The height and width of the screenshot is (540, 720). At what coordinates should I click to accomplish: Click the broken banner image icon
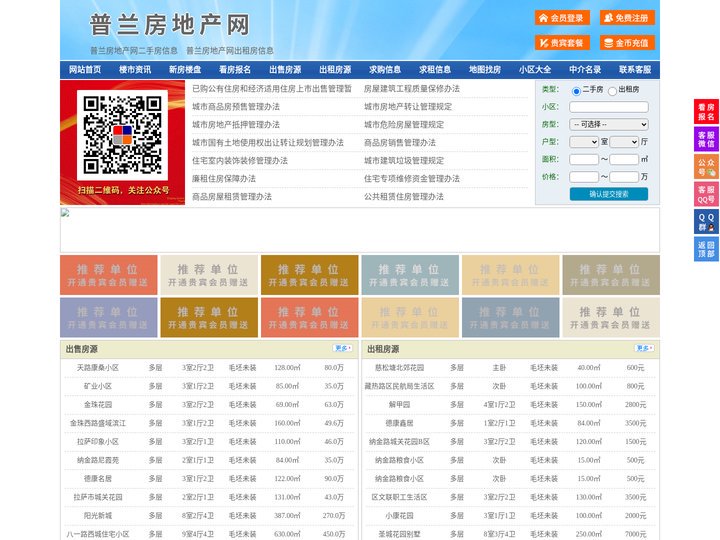tap(65, 213)
